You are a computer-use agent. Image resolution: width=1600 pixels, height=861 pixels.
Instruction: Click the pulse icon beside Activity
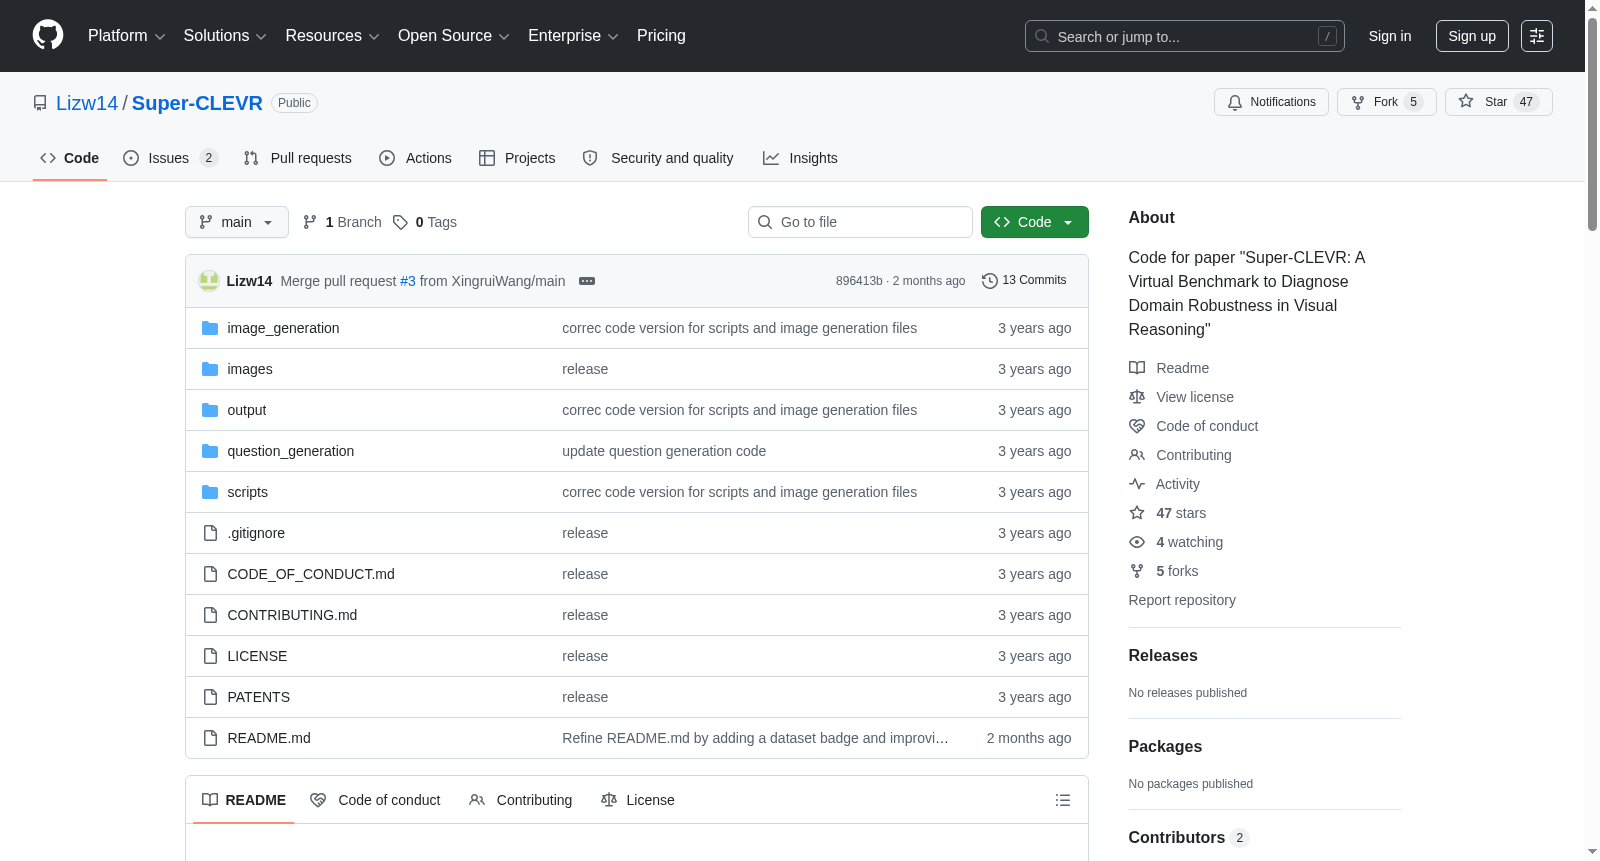(x=1137, y=484)
